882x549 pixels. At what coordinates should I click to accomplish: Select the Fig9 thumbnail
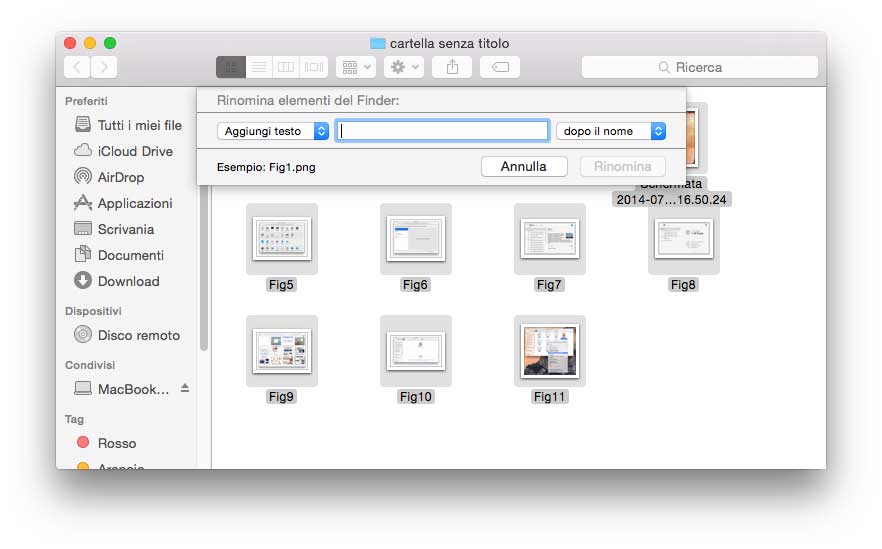pos(282,351)
